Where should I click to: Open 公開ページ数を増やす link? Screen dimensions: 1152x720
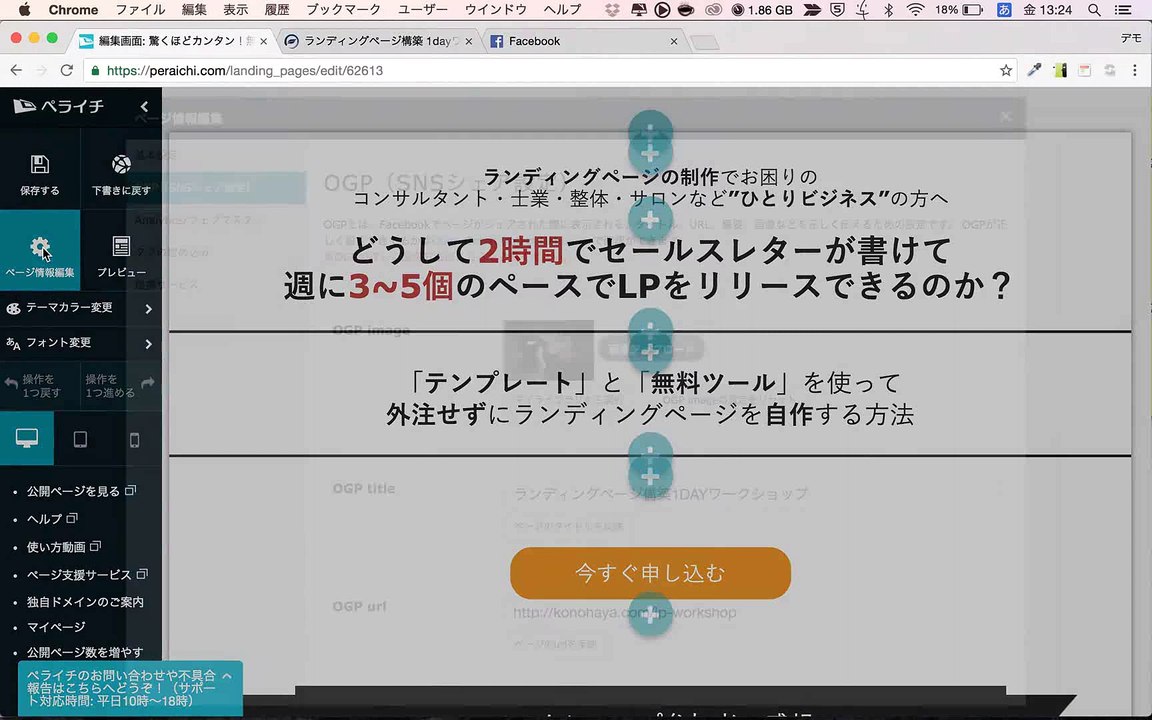coord(84,652)
